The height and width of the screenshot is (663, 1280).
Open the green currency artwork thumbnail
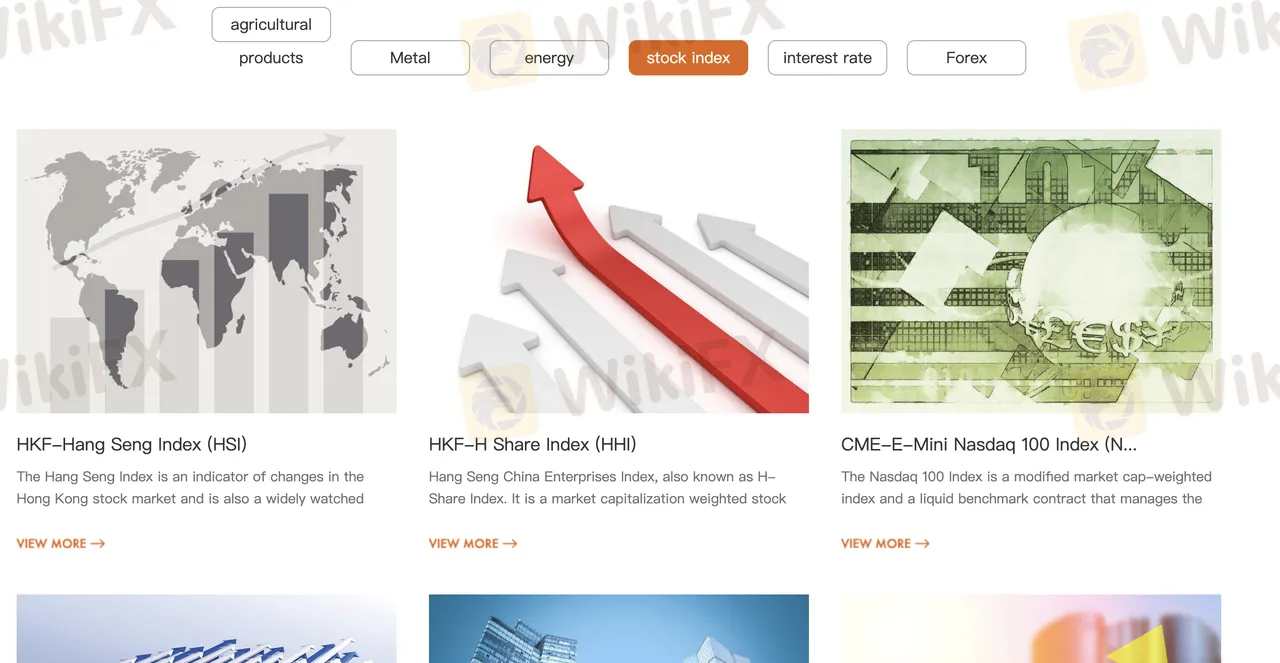1031,271
